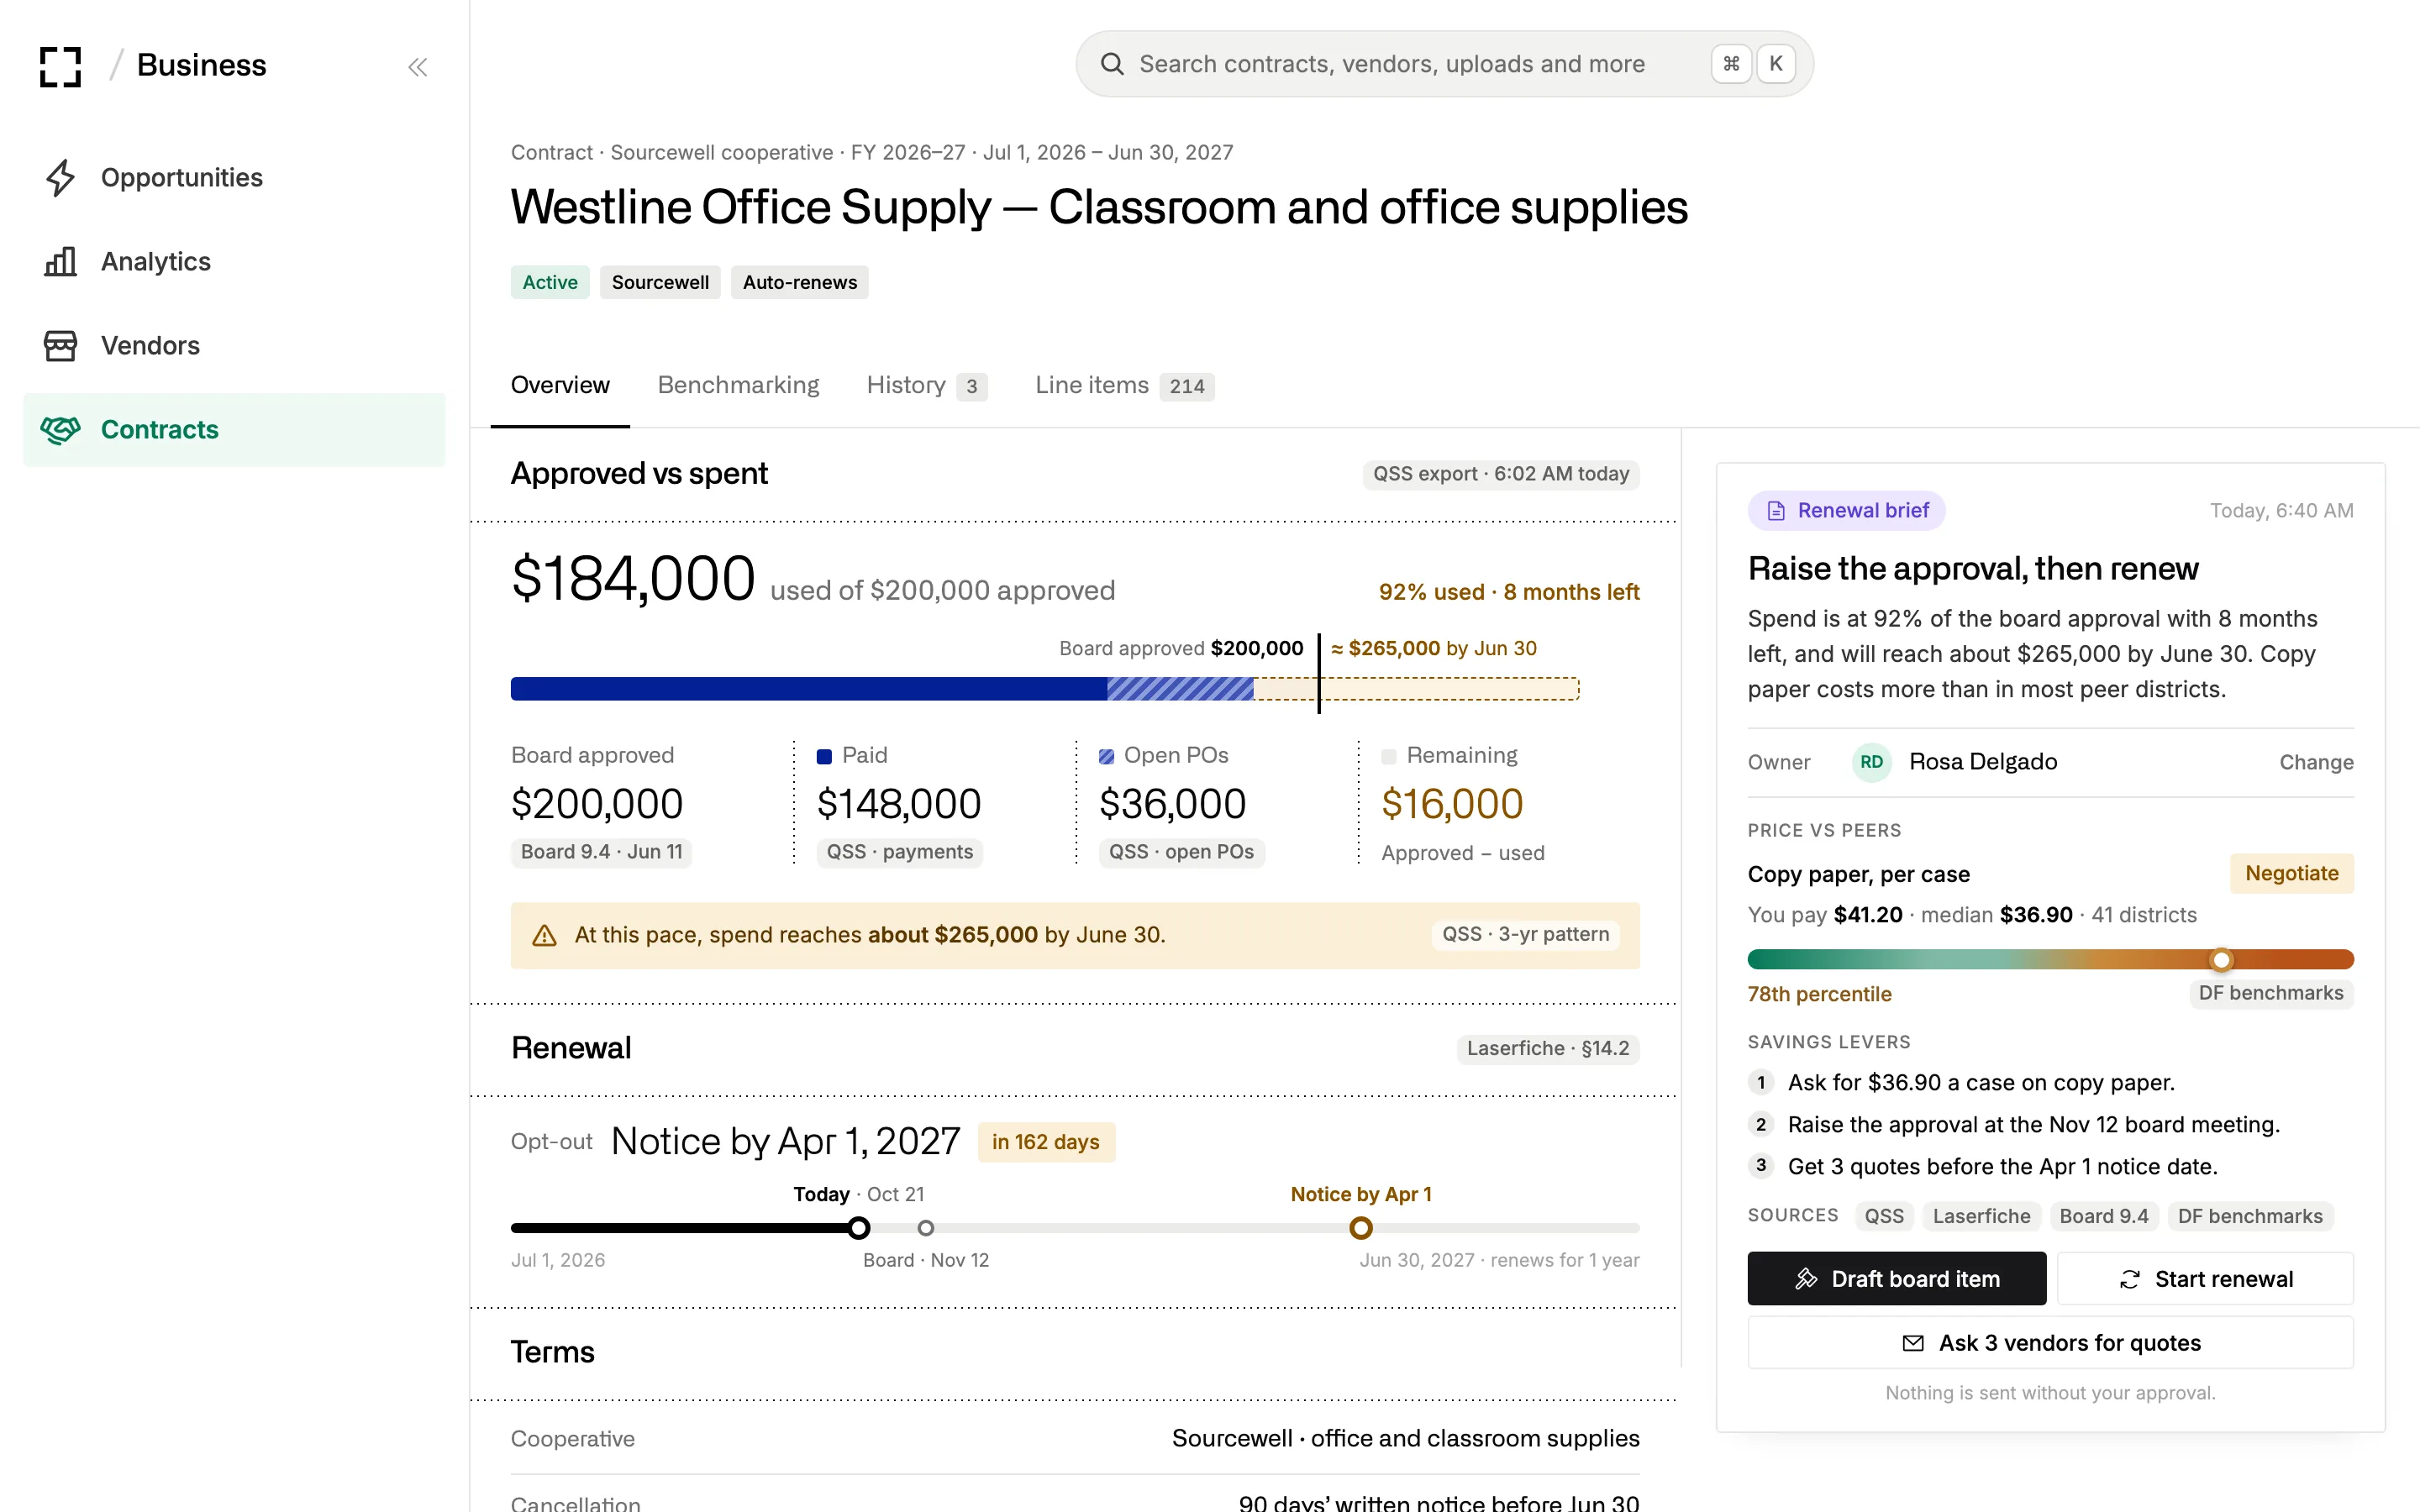Select the Overview tab
2420x1512 pixels.
[560, 385]
